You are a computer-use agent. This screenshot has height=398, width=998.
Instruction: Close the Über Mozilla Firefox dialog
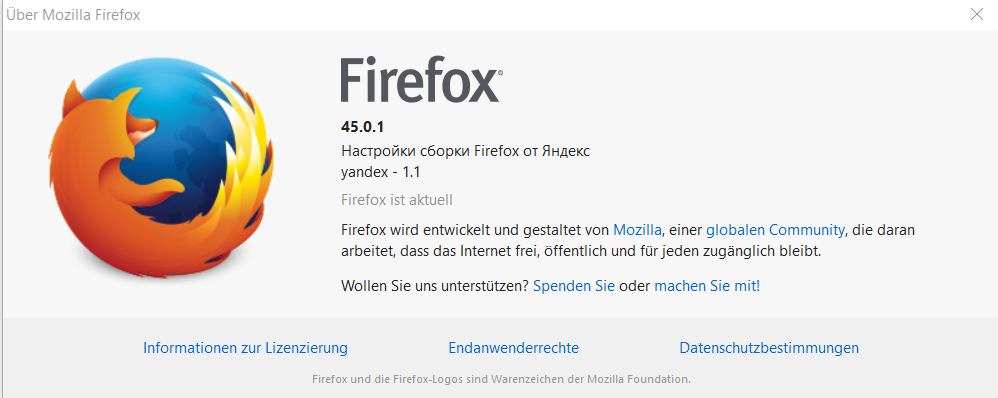tap(976, 15)
